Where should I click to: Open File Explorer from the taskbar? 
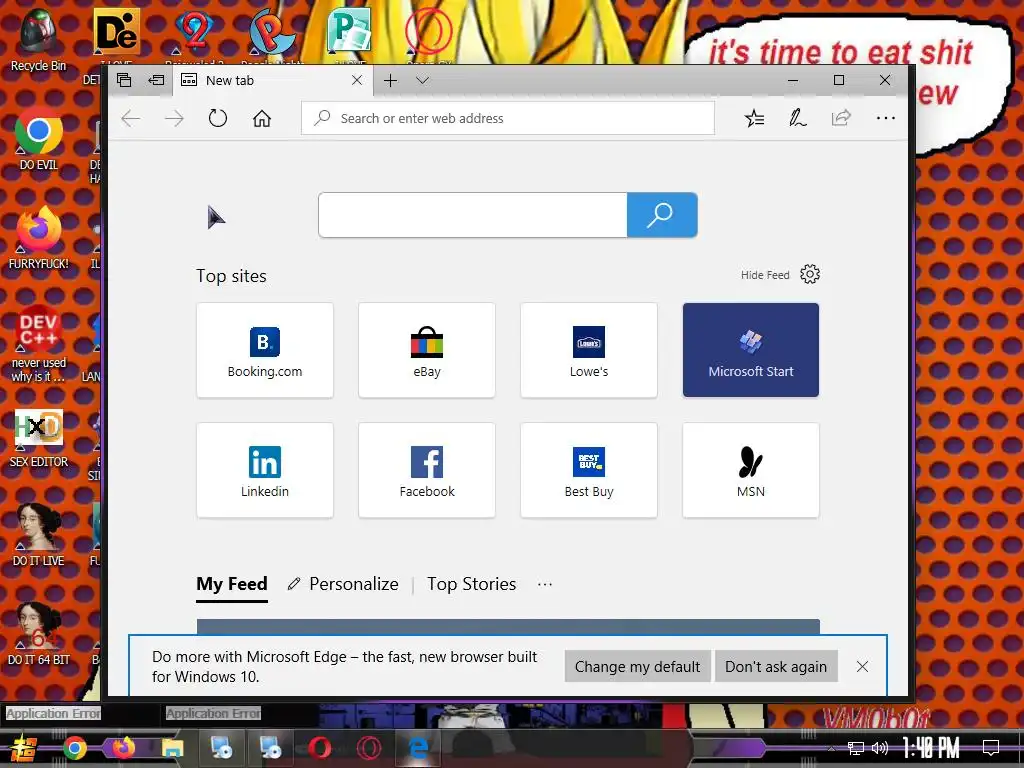click(172, 748)
